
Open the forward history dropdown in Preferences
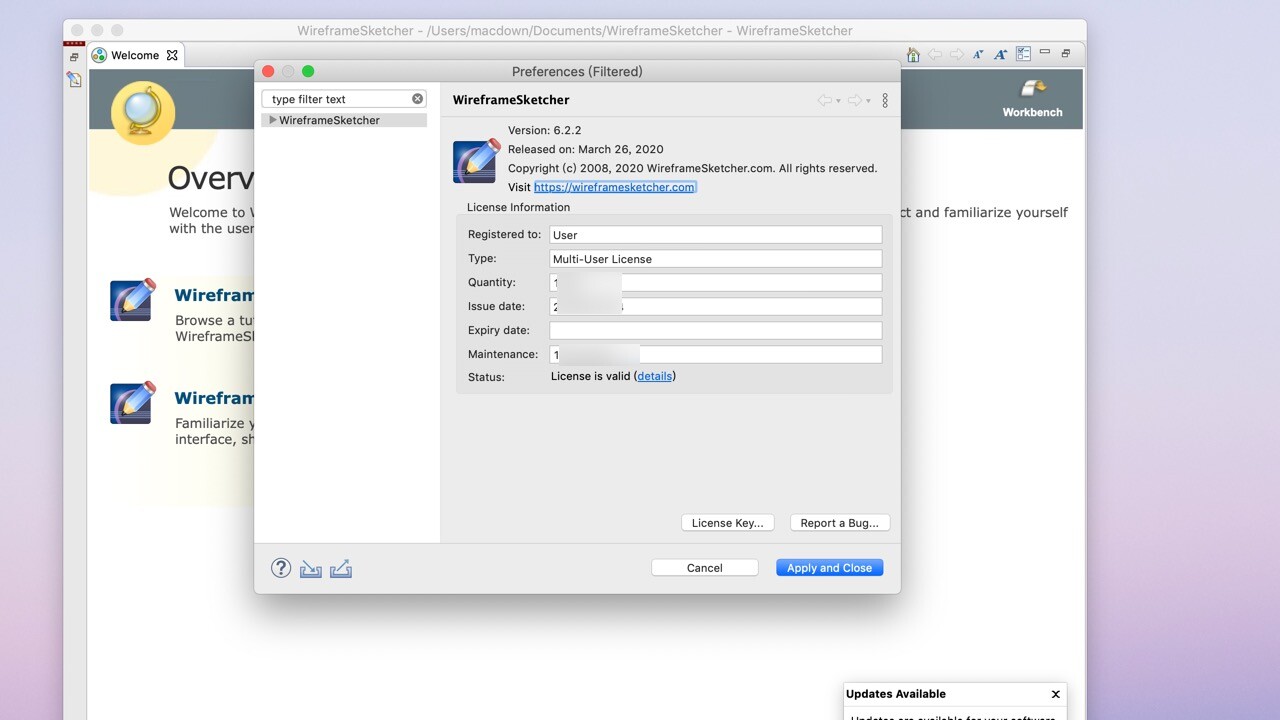coord(868,101)
